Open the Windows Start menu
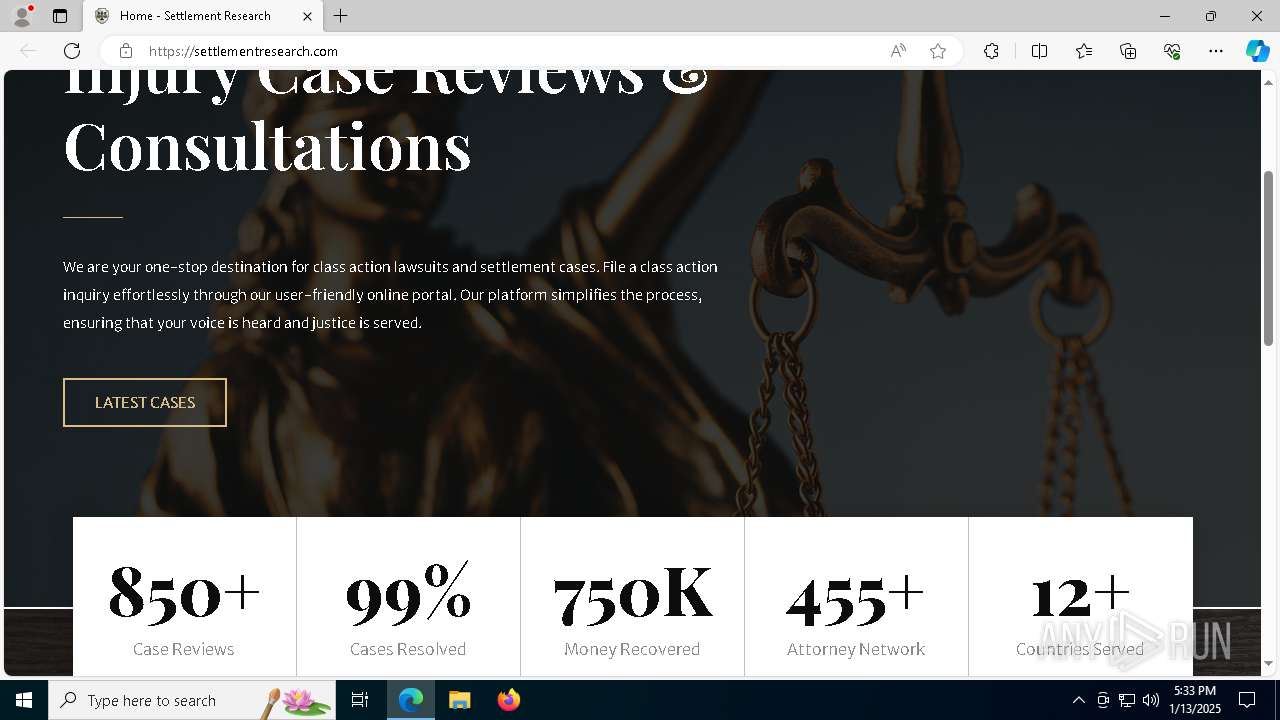This screenshot has height=720, width=1280. coord(24,700)
